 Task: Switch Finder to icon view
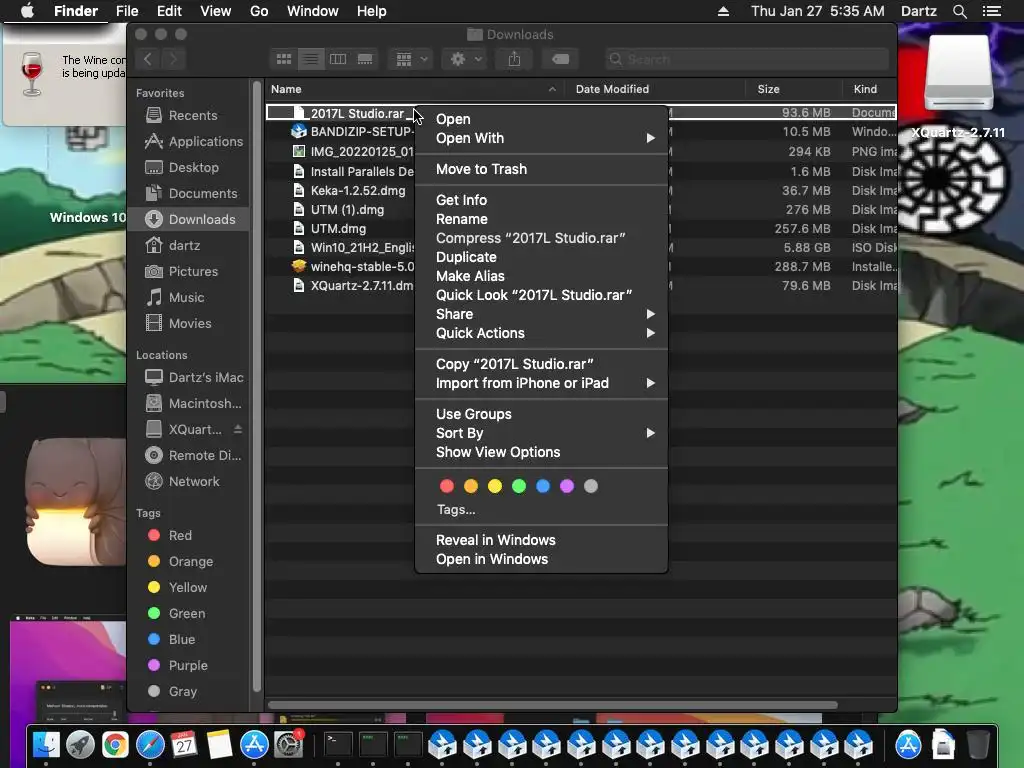284,59
